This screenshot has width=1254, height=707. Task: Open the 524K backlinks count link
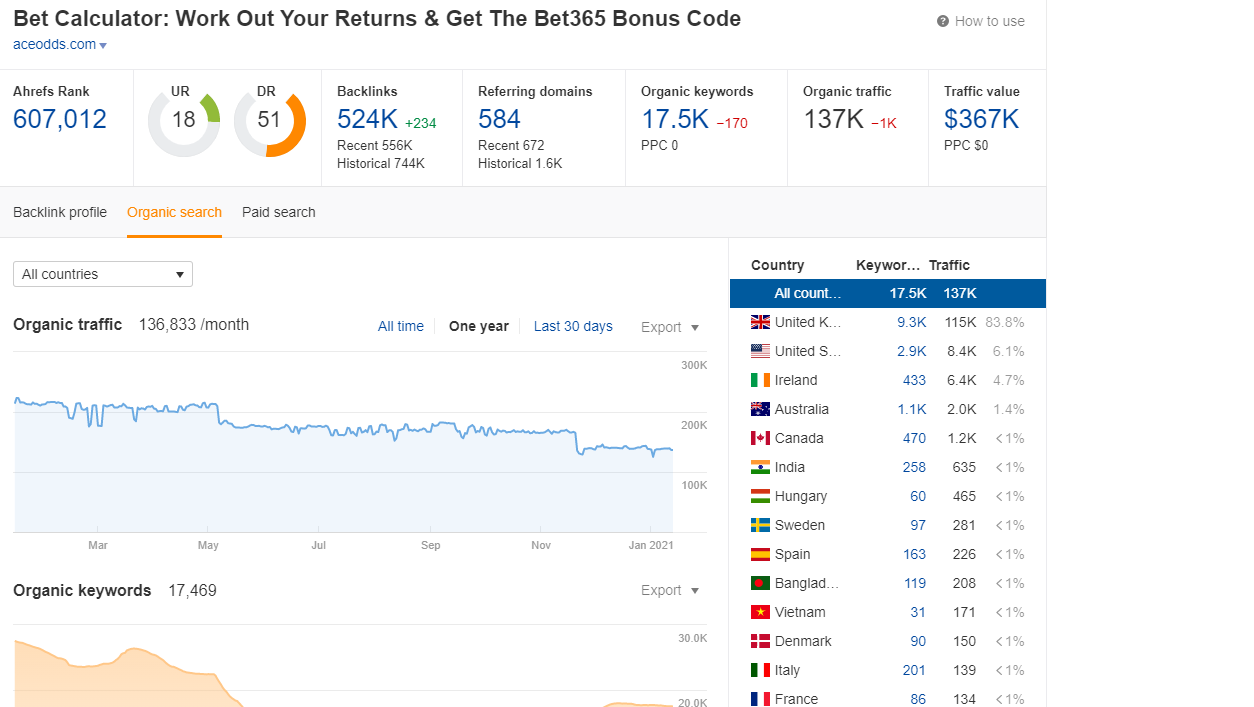pyautogui.click(x=367, y=120)
